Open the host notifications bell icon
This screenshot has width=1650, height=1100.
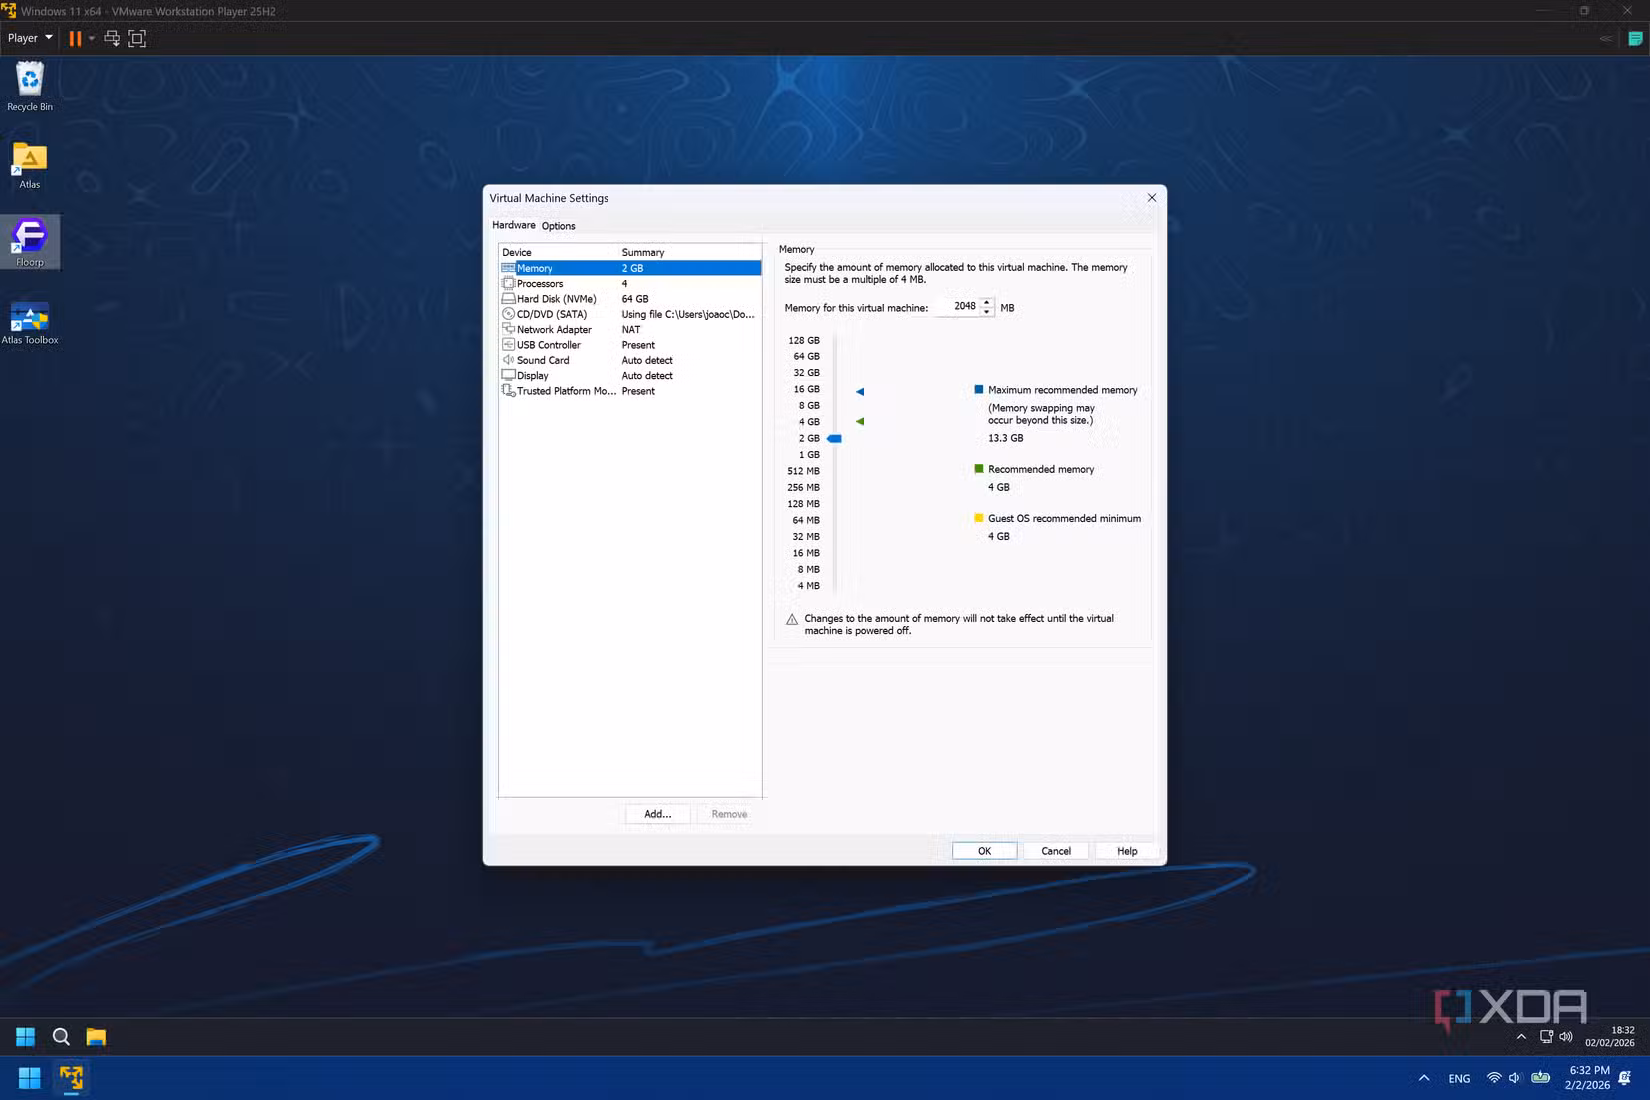[1625, 1078]
